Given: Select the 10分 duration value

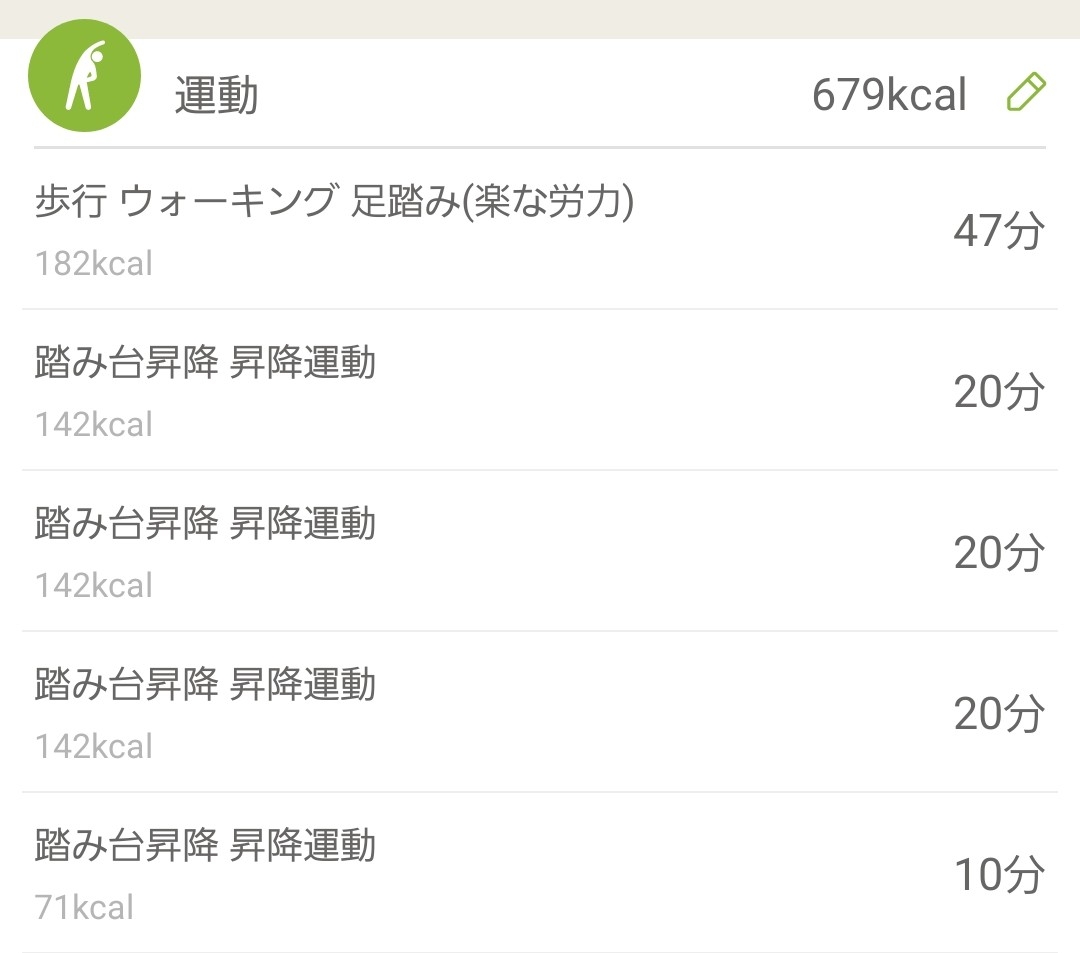Looking at the screenshot, I should pos(998,875).
